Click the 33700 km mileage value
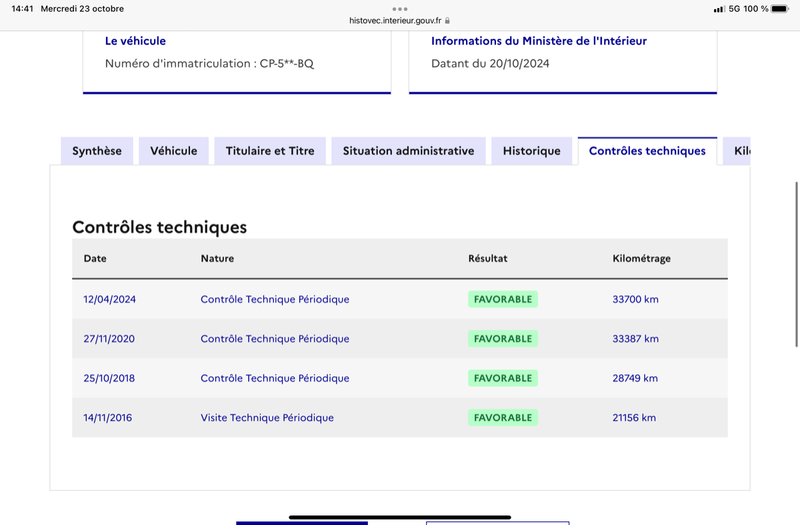800x525 pixels. (x=635, y=299)
